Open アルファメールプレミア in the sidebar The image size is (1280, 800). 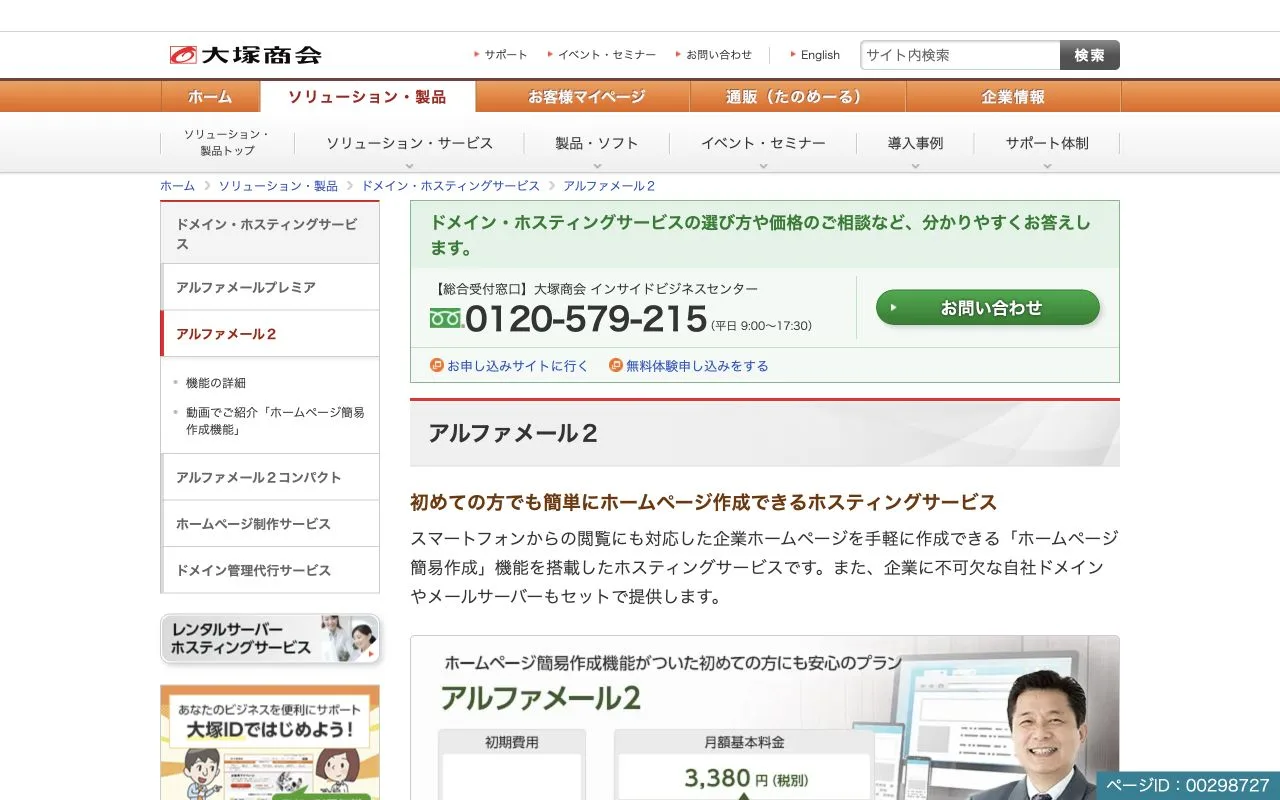tap(270, 287)
